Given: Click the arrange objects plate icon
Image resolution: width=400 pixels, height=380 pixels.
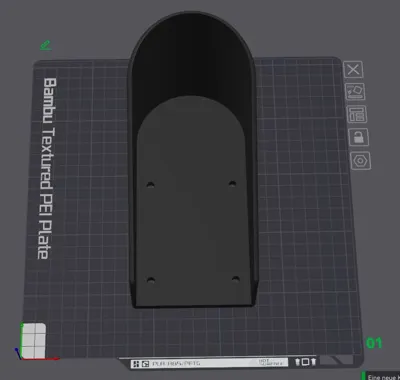Looking at the screenshot, I should tap(357, 114).
